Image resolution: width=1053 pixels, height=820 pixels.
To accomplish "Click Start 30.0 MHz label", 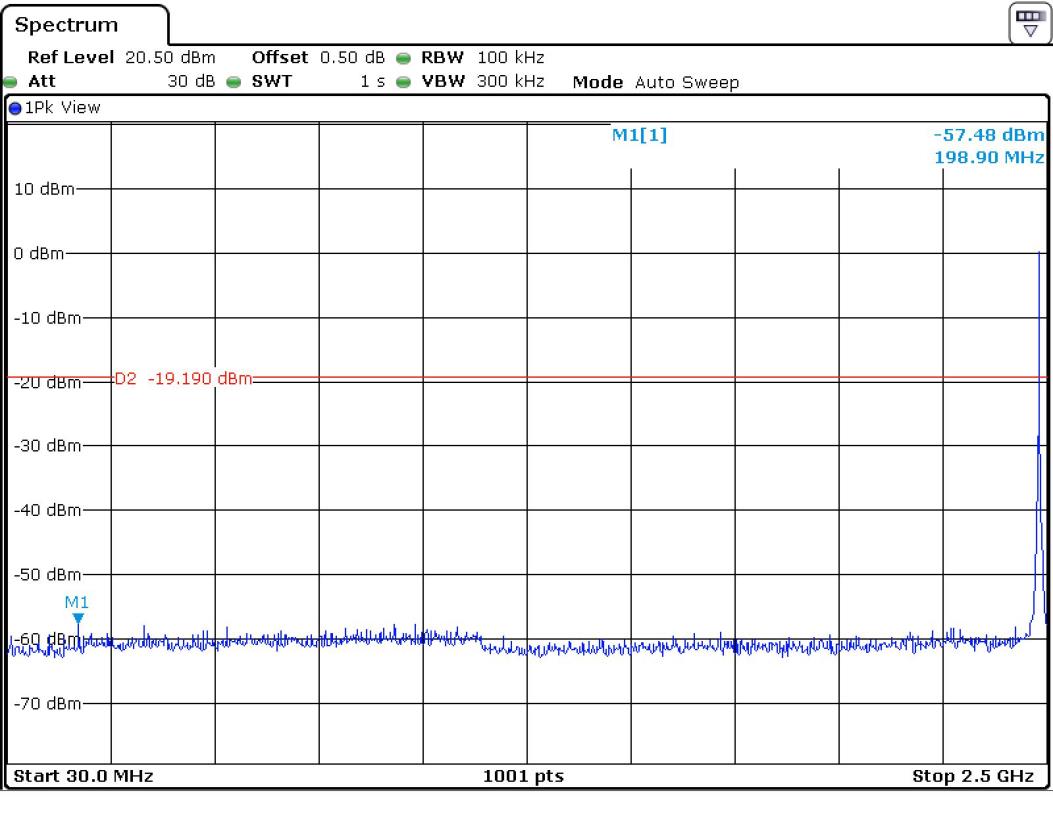I will (x=83, y=776).
